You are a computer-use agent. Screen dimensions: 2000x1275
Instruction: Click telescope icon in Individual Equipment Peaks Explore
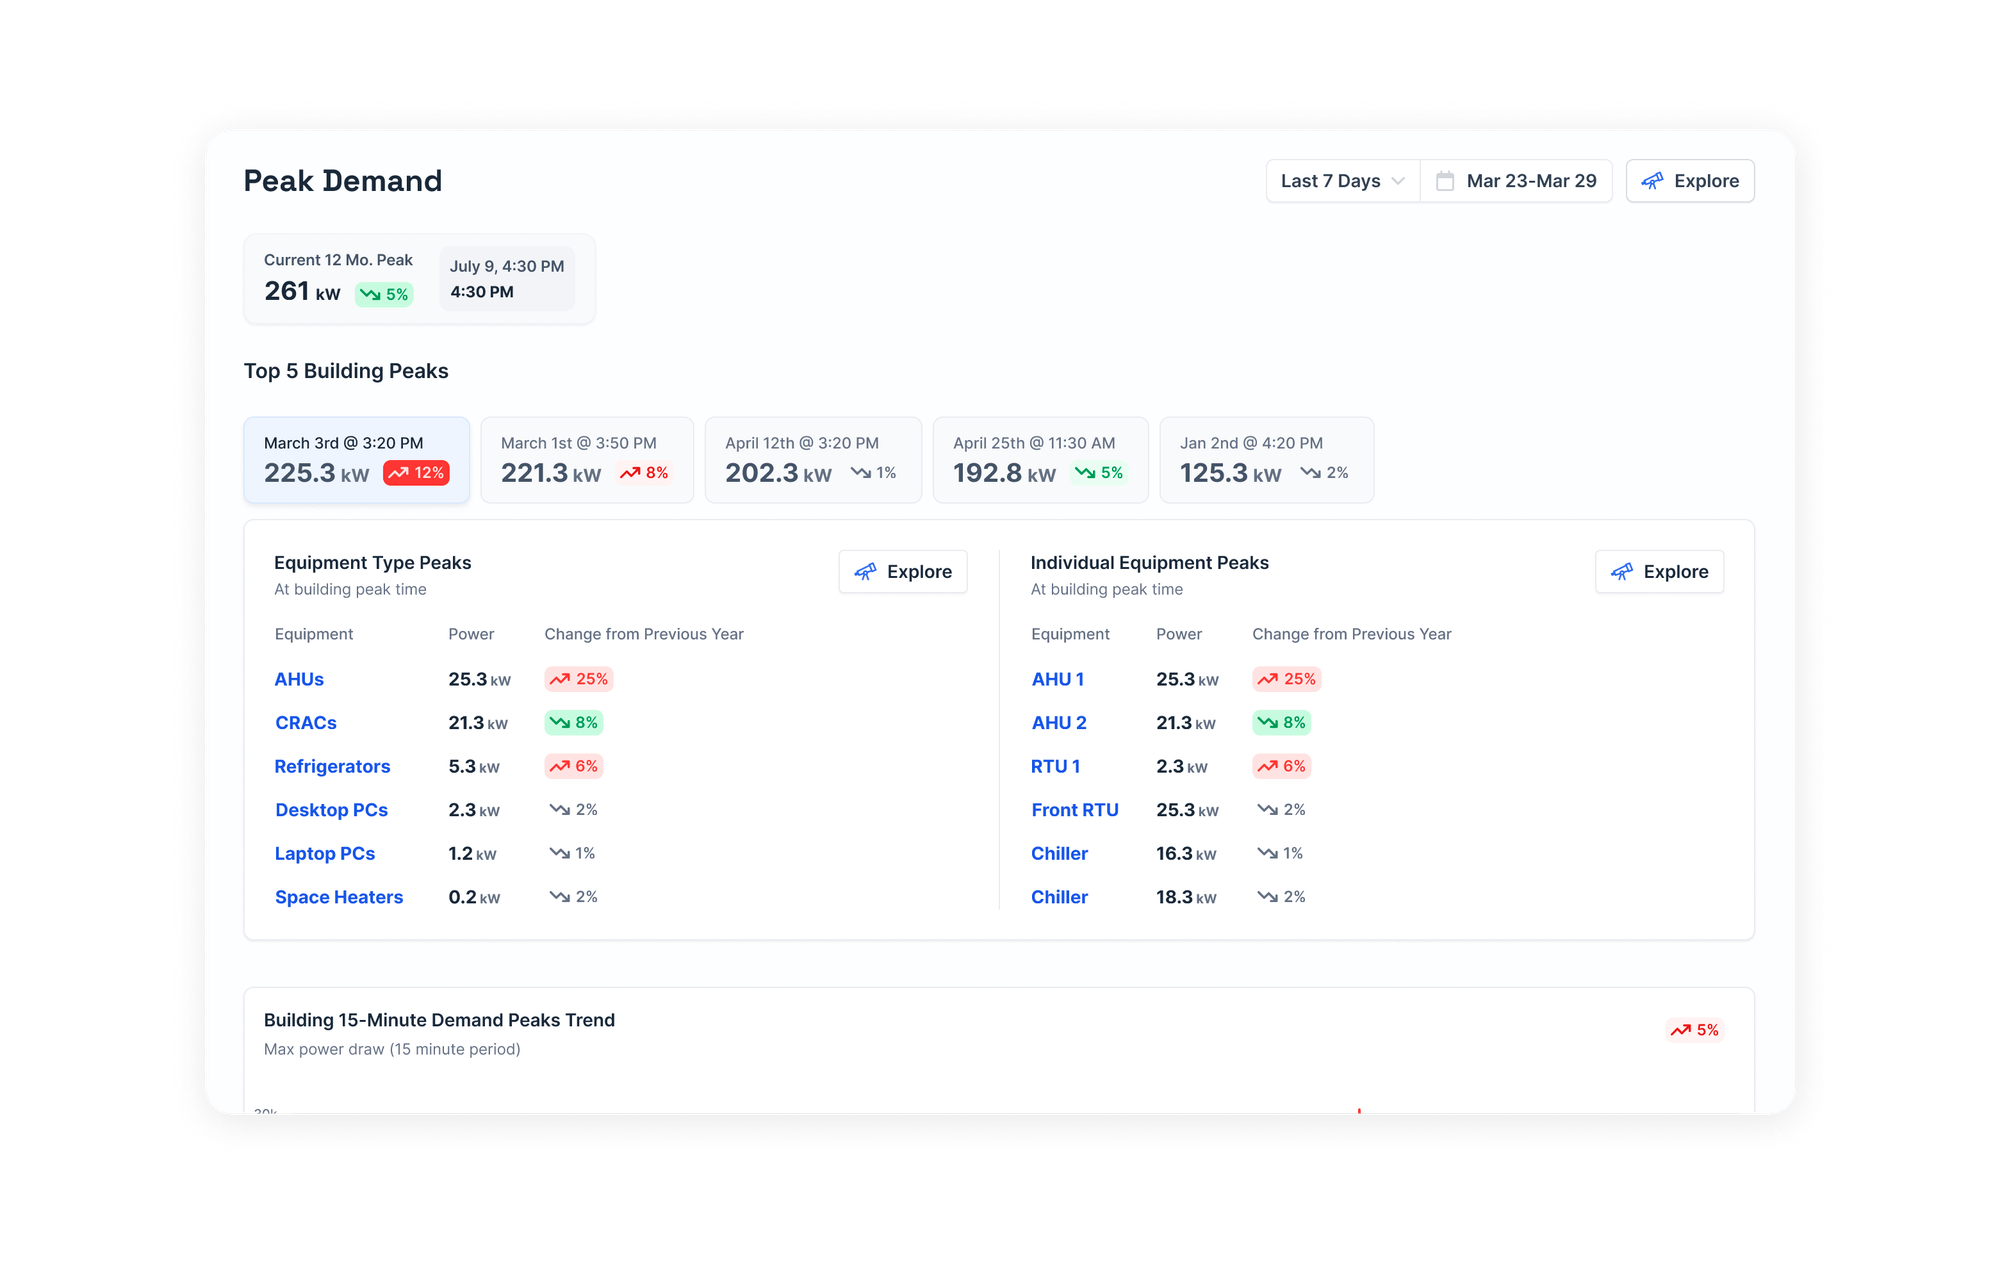[x=1621, y=572]
